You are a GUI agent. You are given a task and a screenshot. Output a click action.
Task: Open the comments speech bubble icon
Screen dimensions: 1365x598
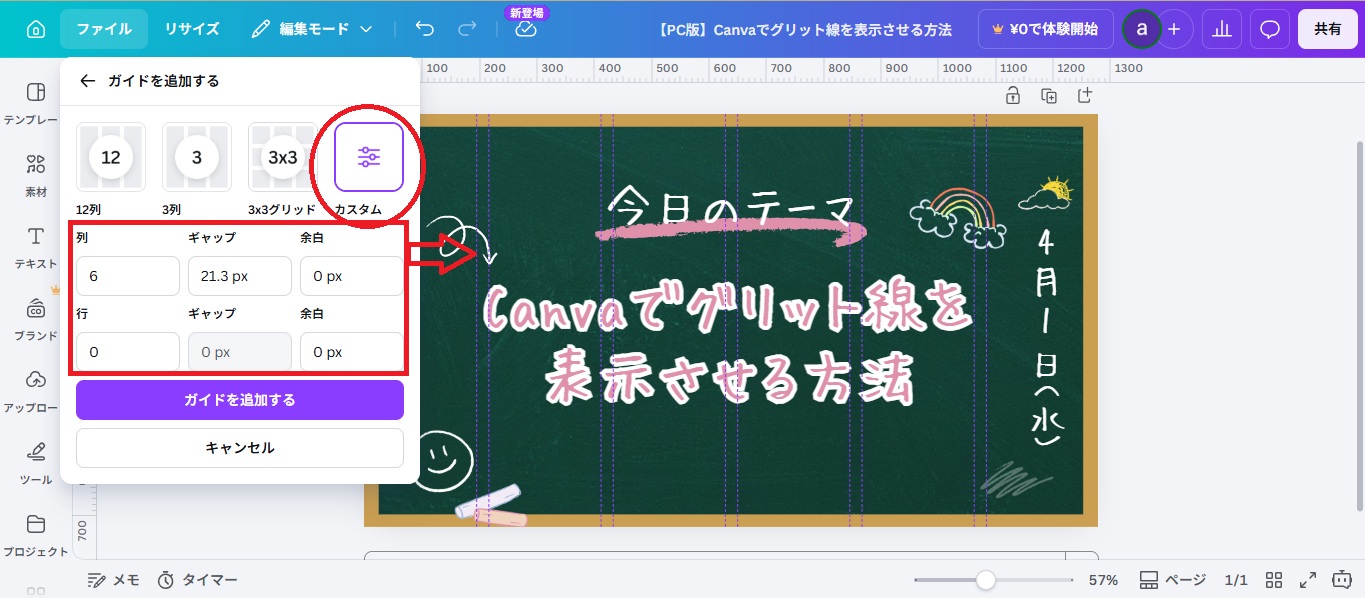[x=1270, y=29]
